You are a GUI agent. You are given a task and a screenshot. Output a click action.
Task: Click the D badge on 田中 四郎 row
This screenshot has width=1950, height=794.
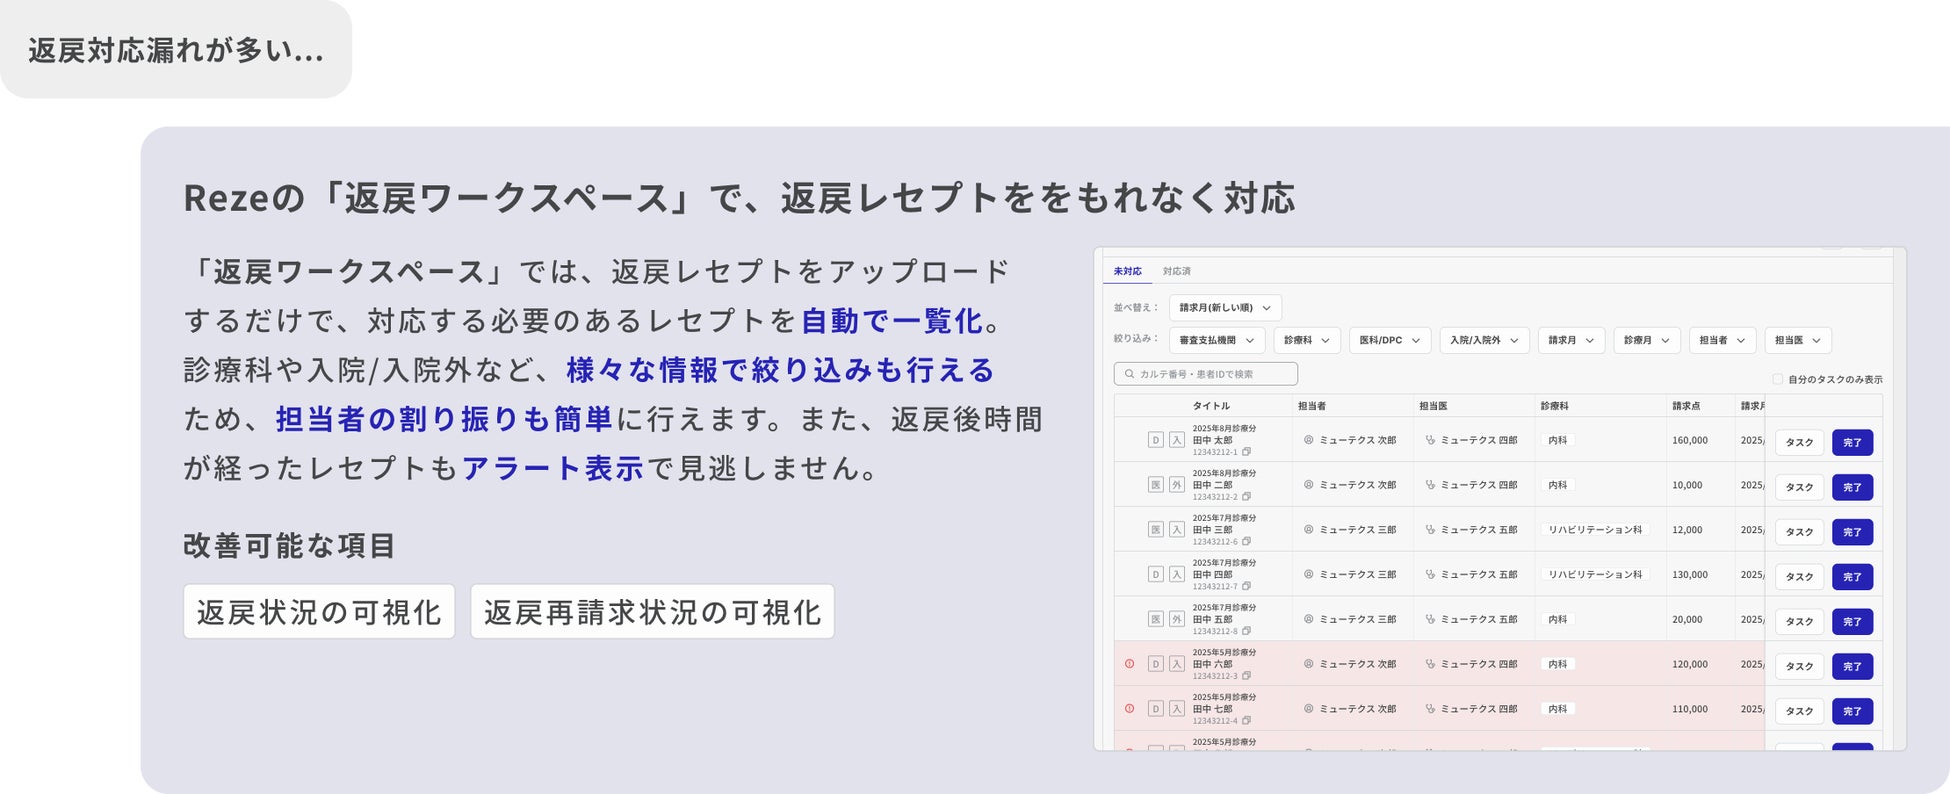[1155, 575]
